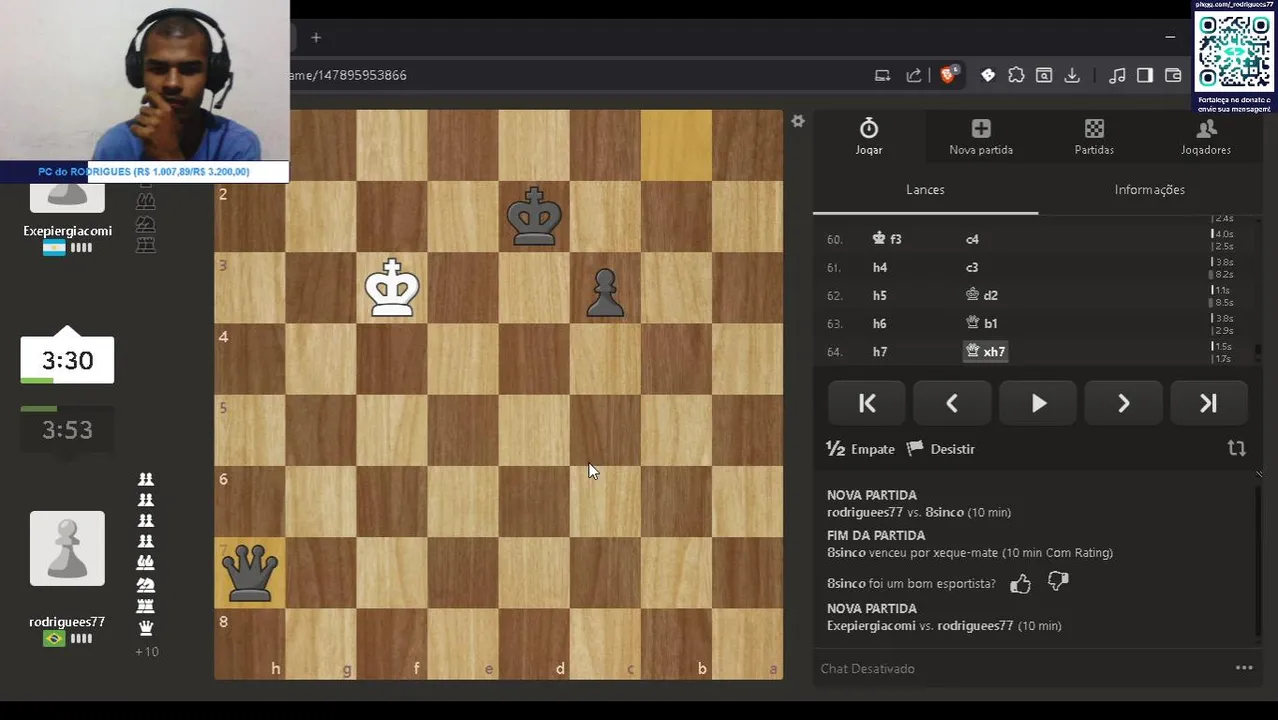Click the 3:30 clock display
1278x720 pixels.
(67, 360)
